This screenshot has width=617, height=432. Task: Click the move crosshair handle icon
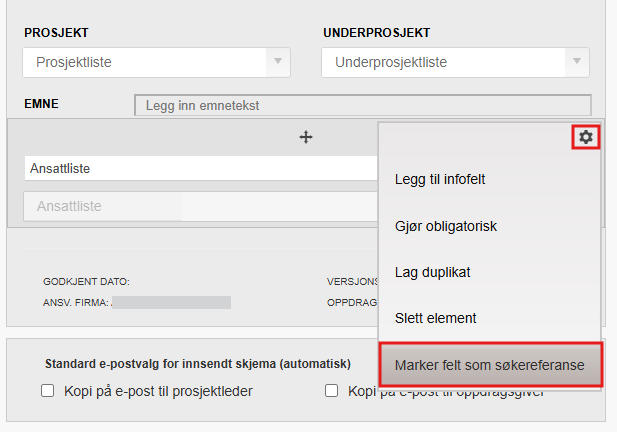pyautogui.click(x=307, y=137)
